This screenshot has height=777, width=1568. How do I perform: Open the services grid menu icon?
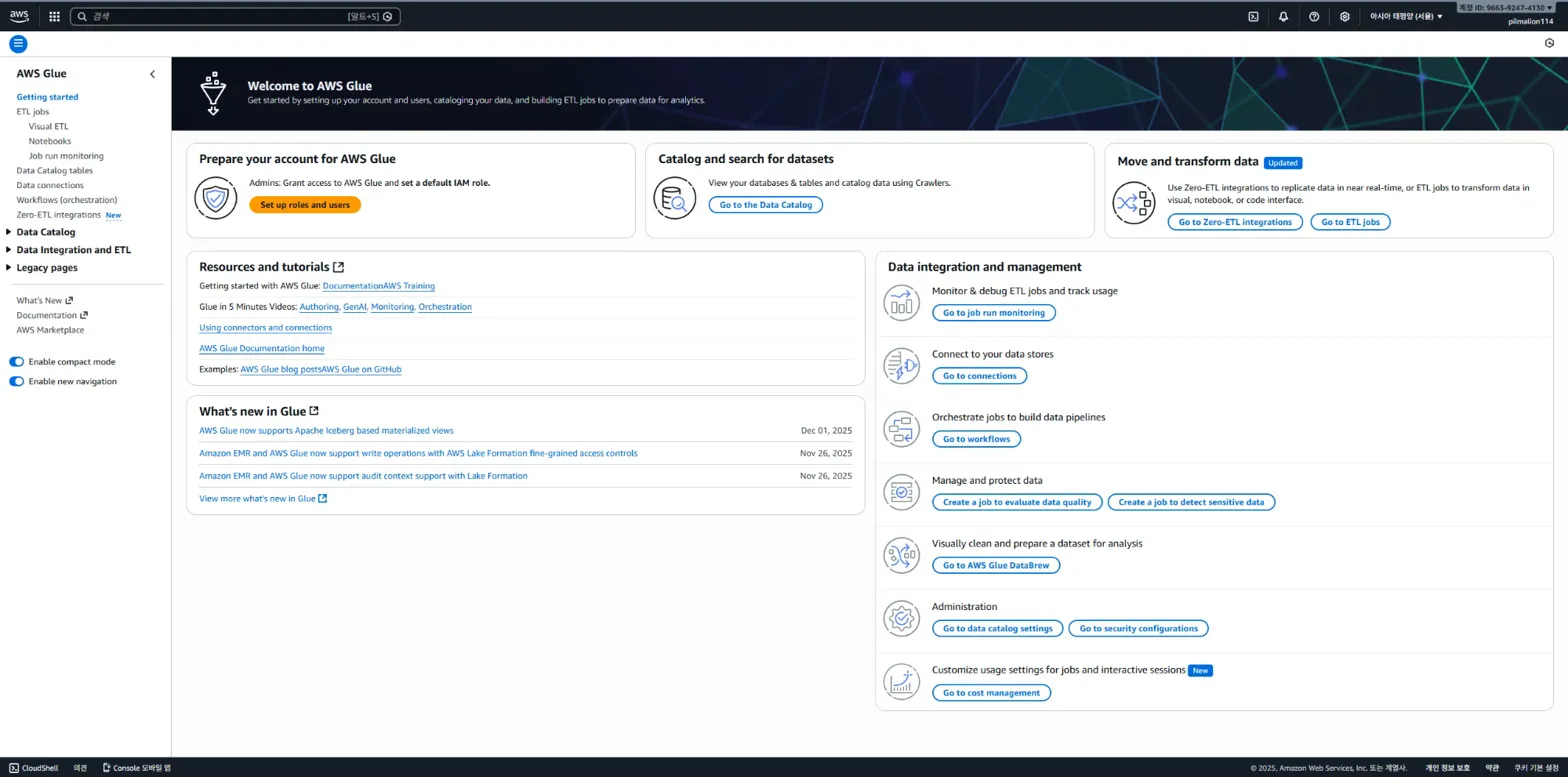[54, 16]
